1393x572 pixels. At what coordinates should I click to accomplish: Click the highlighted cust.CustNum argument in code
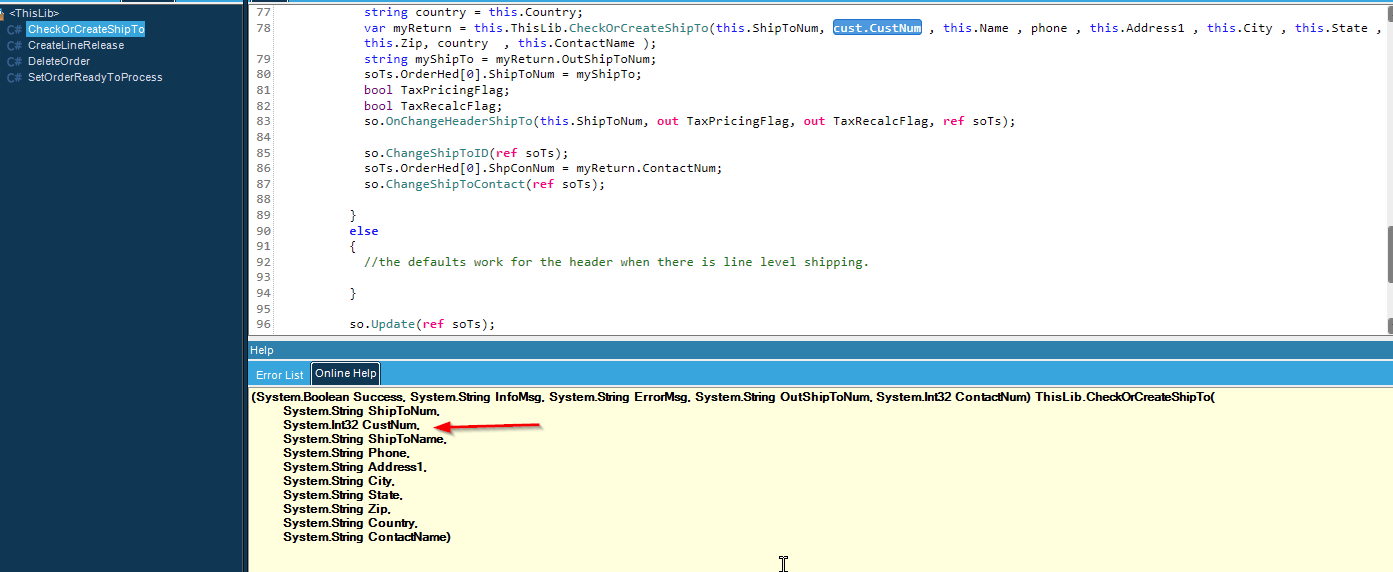(877, 28)
